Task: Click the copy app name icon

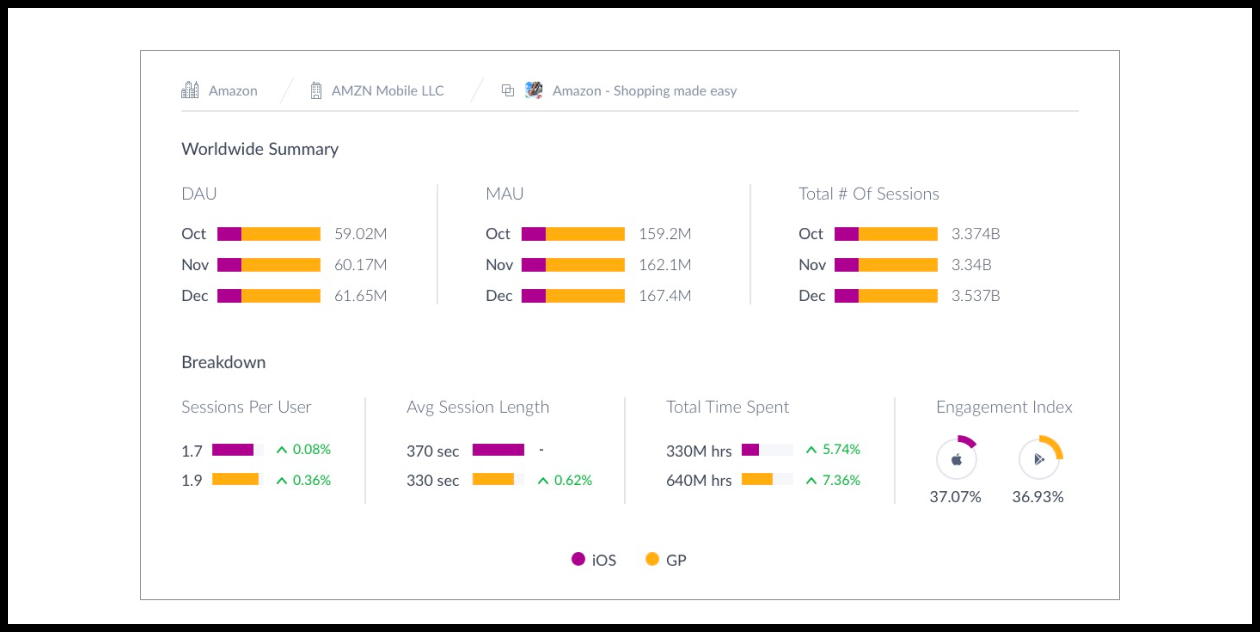Action: [505, 89]
